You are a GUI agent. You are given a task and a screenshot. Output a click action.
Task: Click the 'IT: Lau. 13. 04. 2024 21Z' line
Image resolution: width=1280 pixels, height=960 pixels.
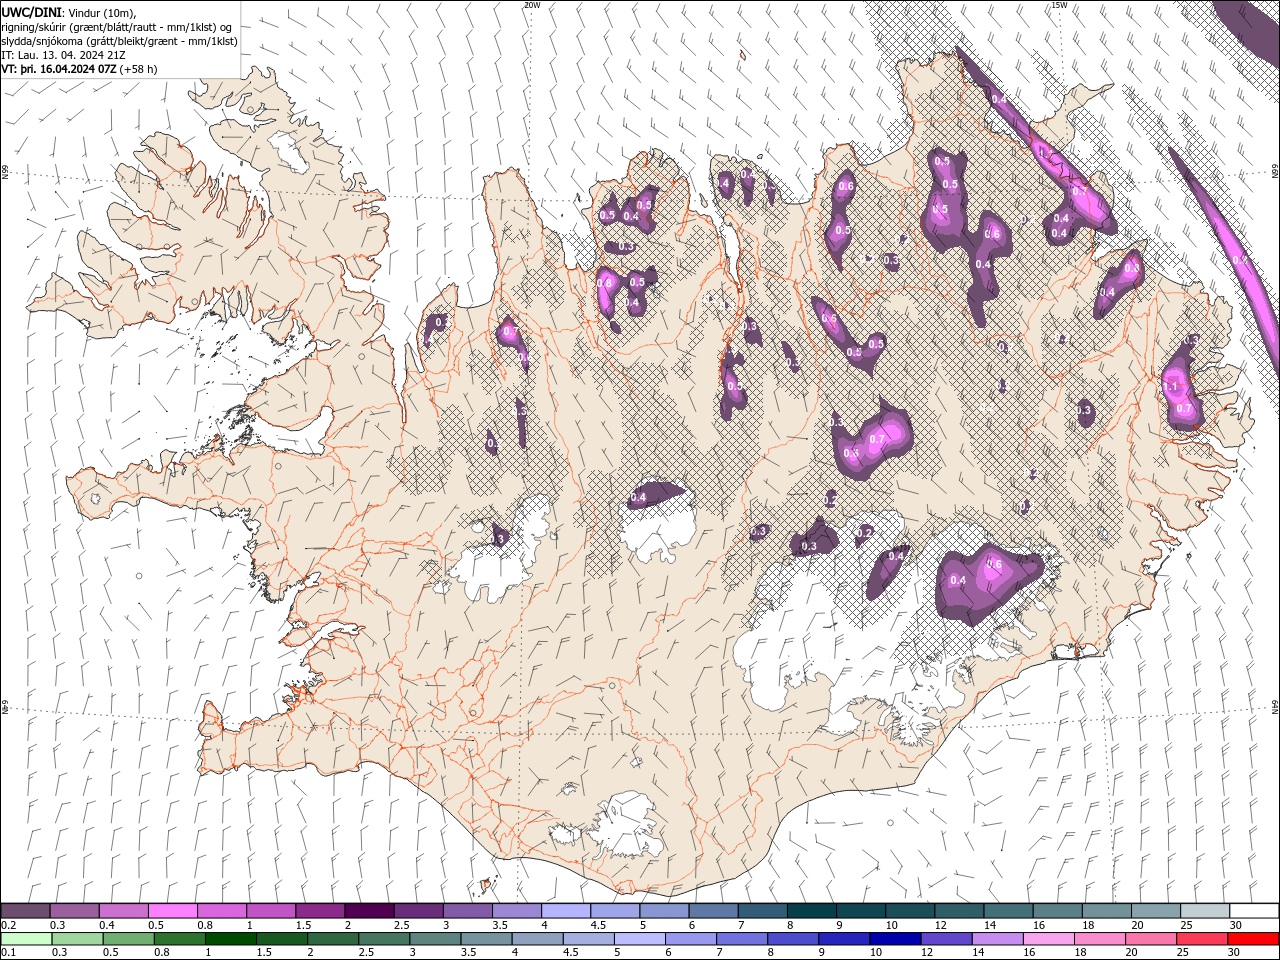[63, 55]
